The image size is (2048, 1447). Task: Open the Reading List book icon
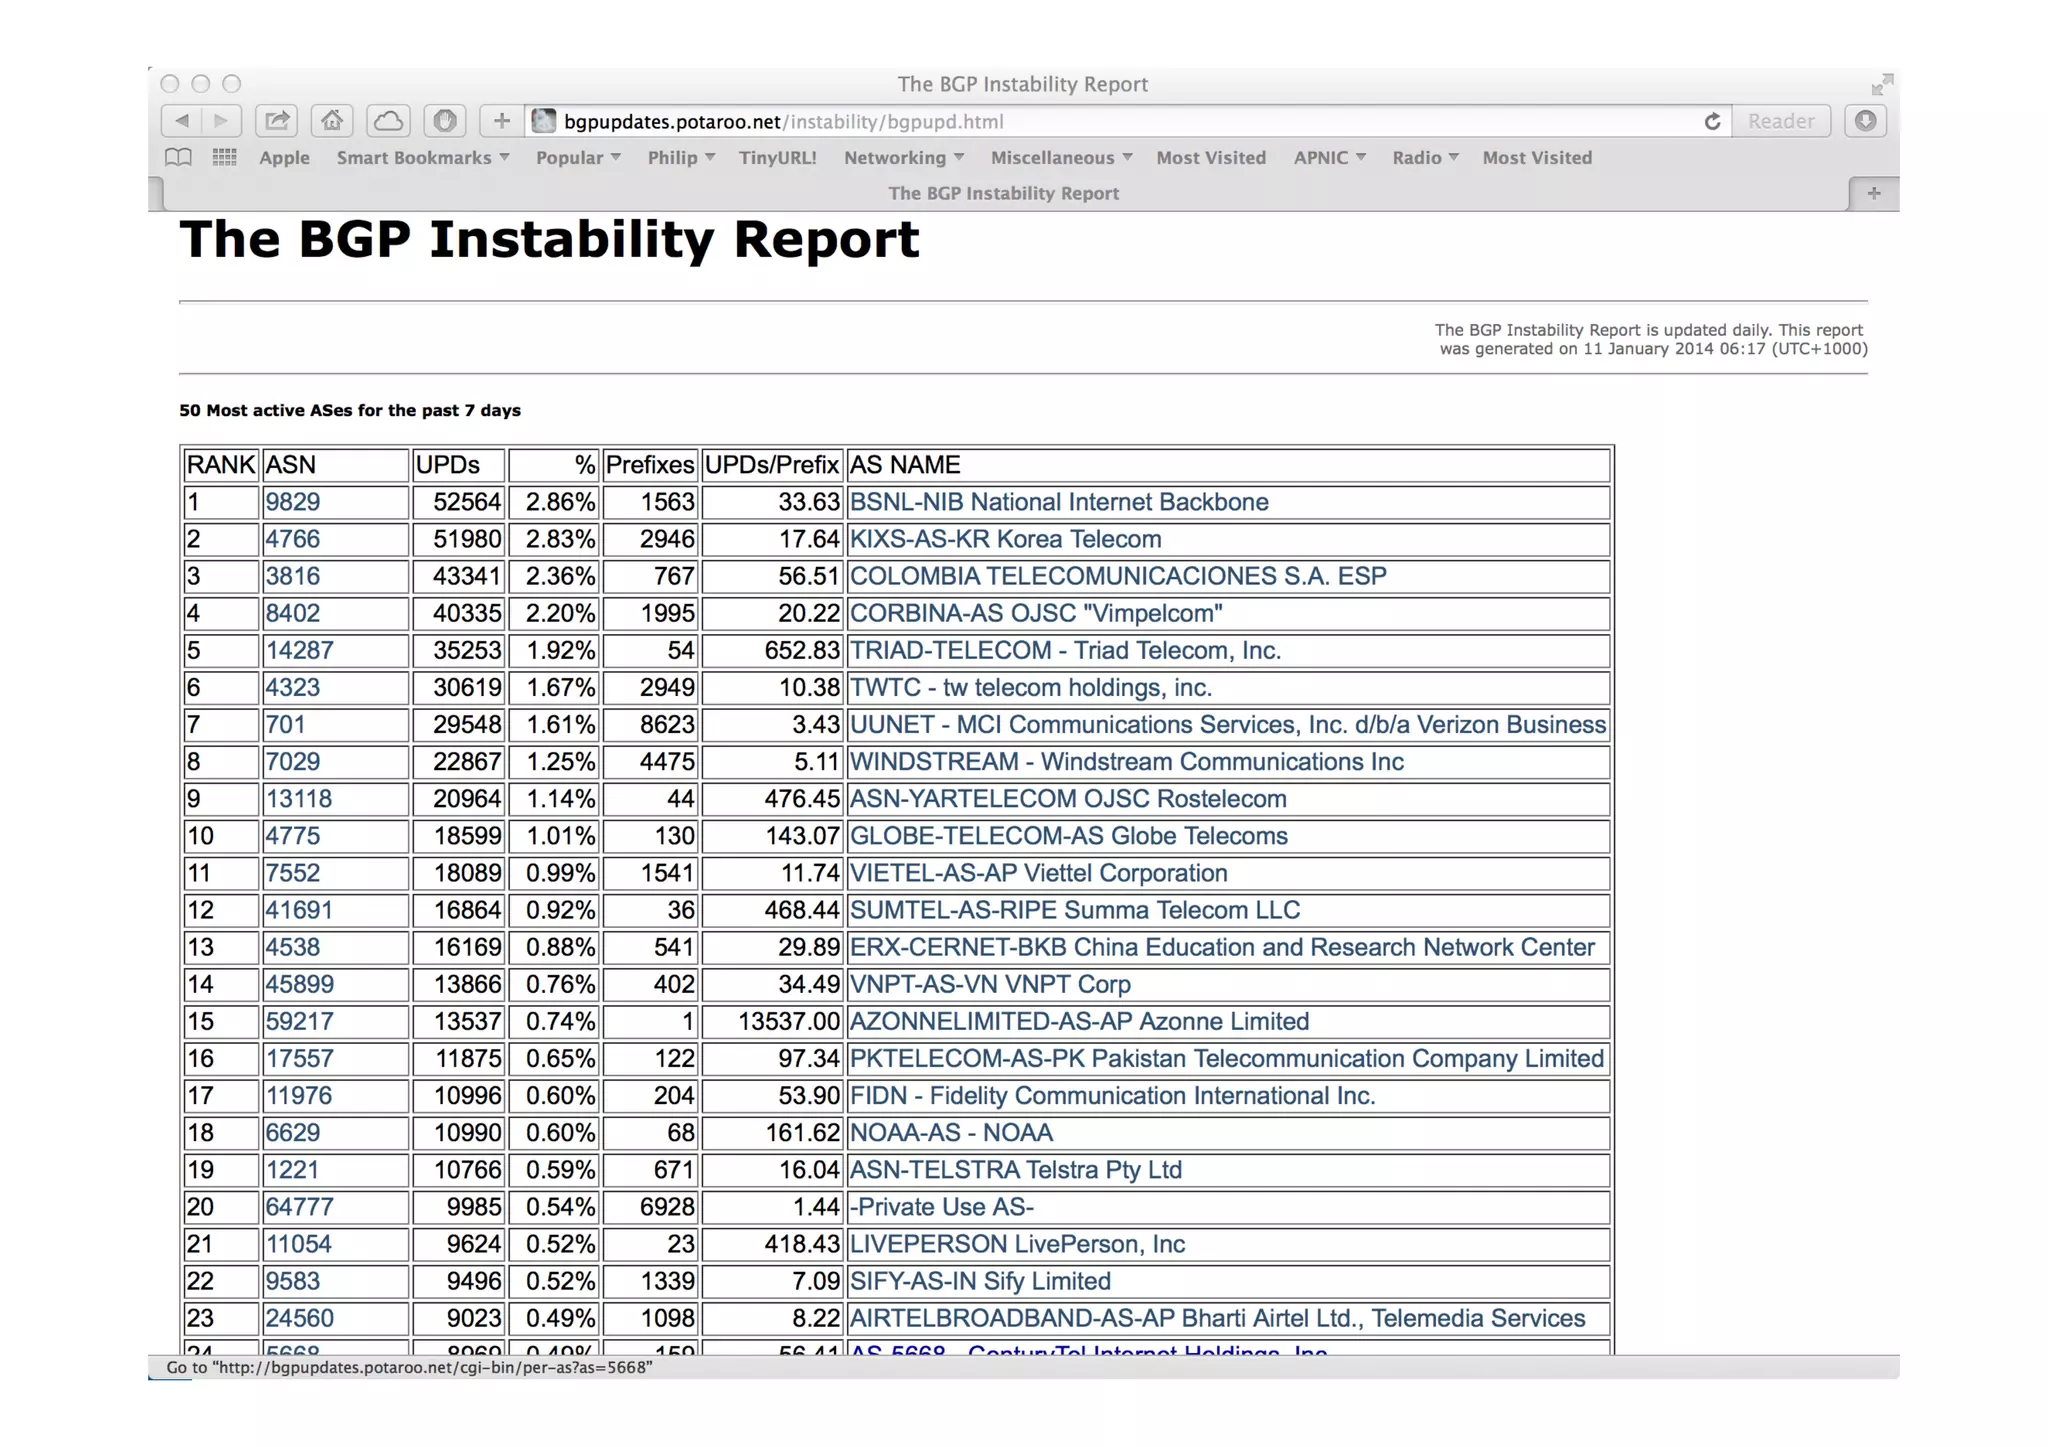pyautogui.click(x=179, y=157)
